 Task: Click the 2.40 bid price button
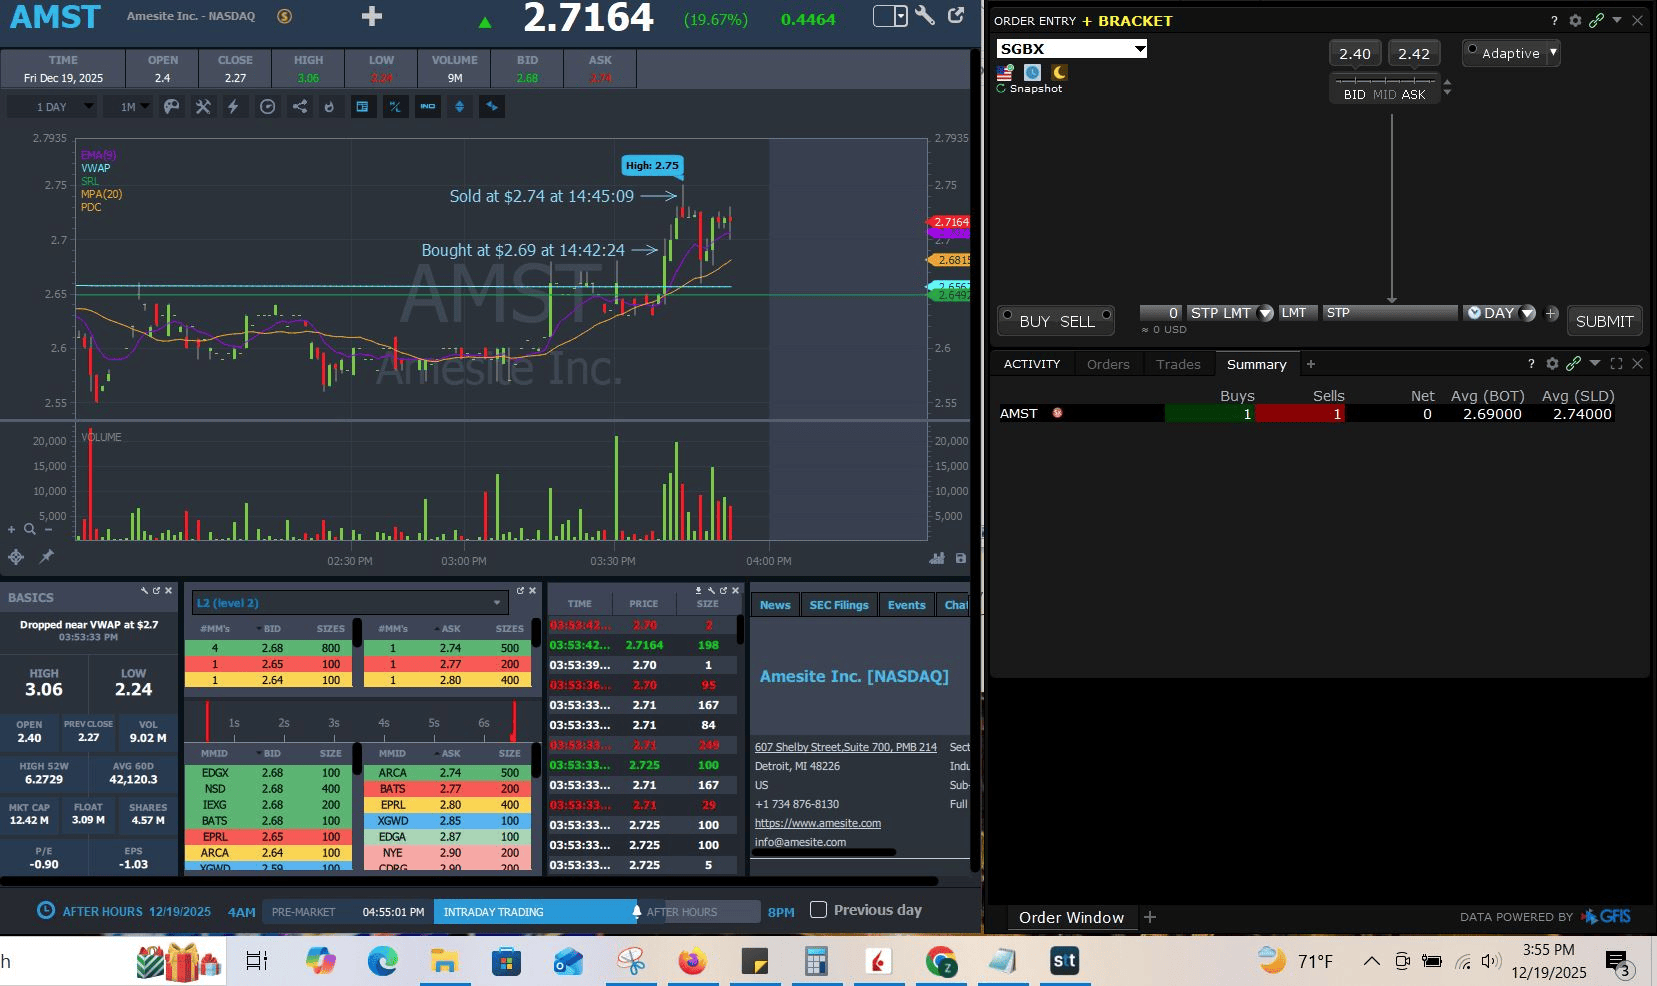point(1355,53)
